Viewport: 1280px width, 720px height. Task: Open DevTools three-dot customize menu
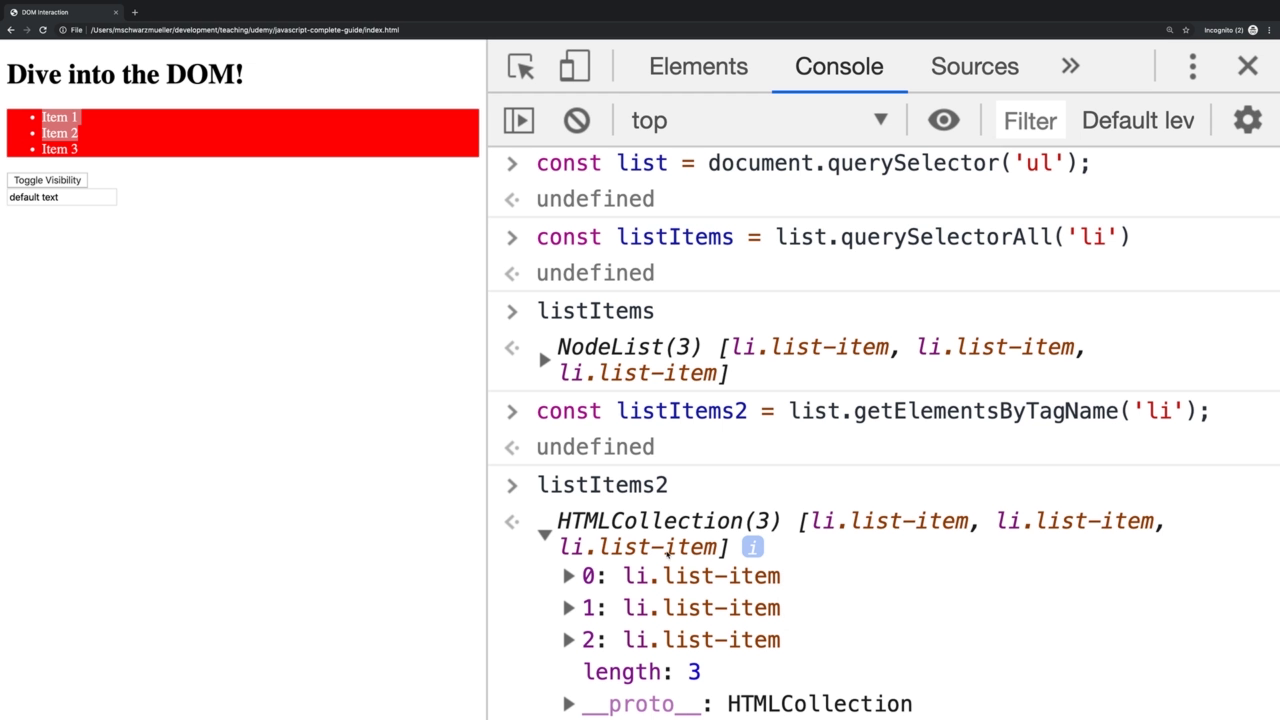click(x=1192, y=67)
